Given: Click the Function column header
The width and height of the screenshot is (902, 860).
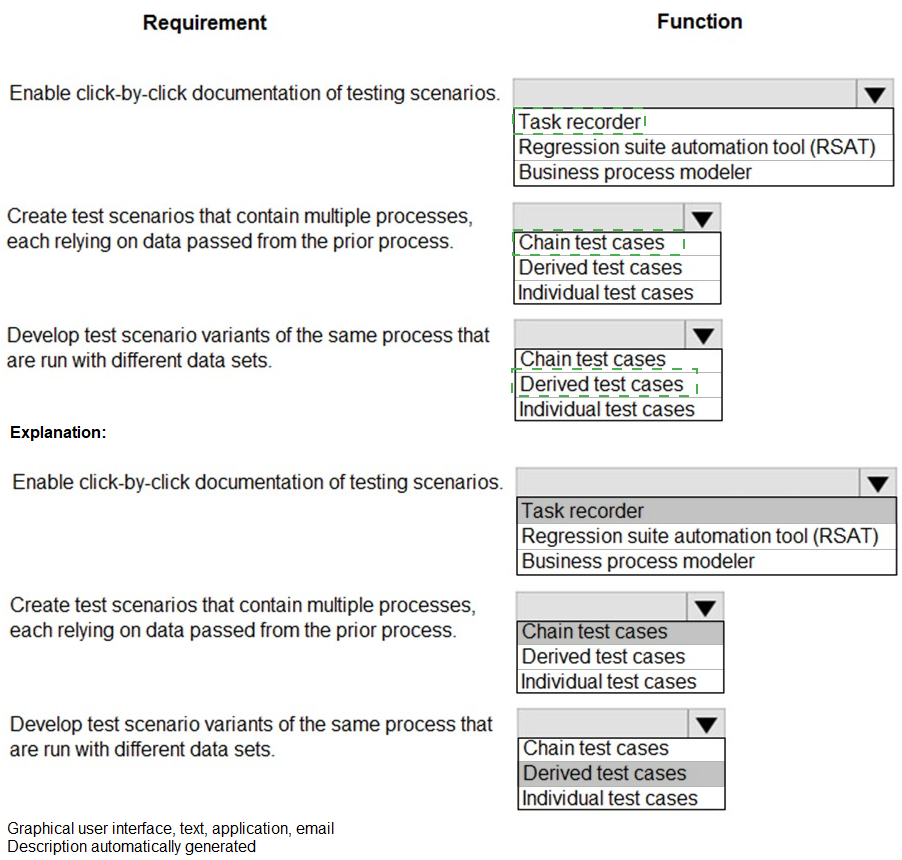Looking at the screenshot, I should point(700,21).
